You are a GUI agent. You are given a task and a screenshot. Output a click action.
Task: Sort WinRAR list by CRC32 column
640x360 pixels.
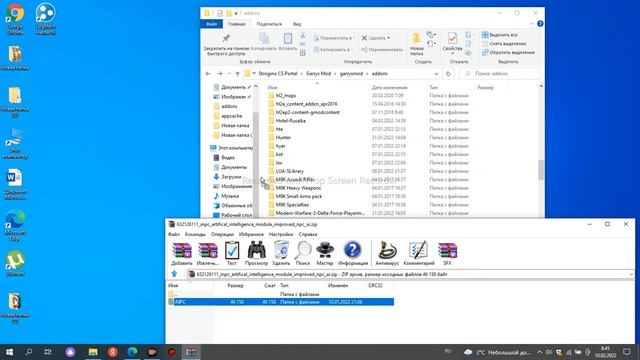point(375,285)
